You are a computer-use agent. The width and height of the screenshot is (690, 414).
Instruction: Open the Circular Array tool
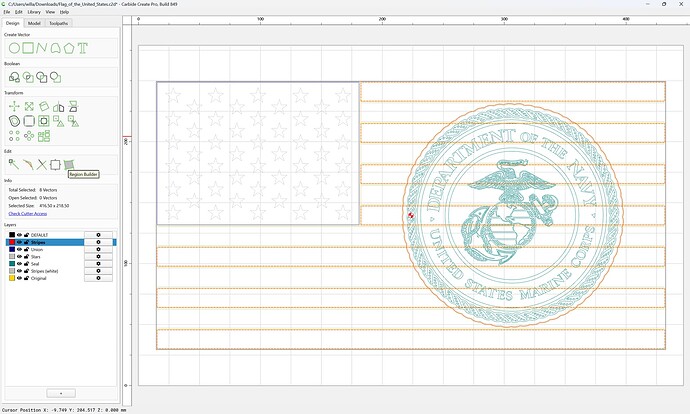(29, 136)
